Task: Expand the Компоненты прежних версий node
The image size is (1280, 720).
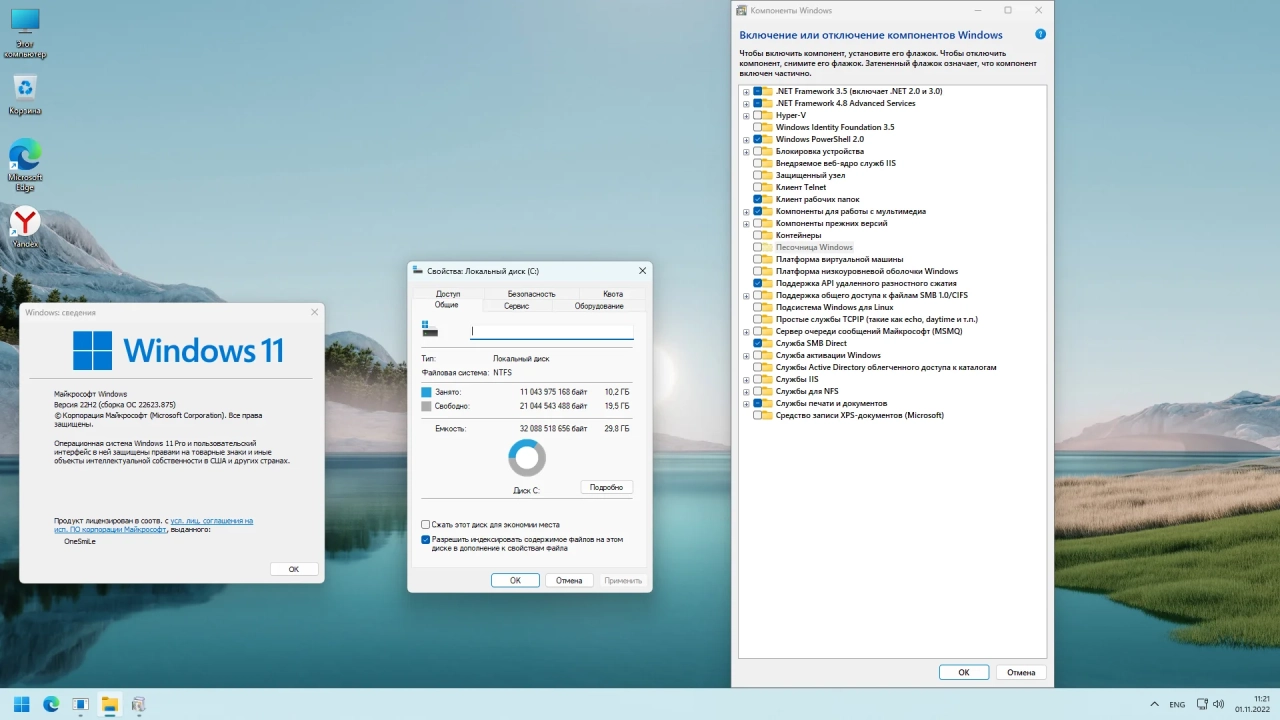Action: click(x=746, y=223)
